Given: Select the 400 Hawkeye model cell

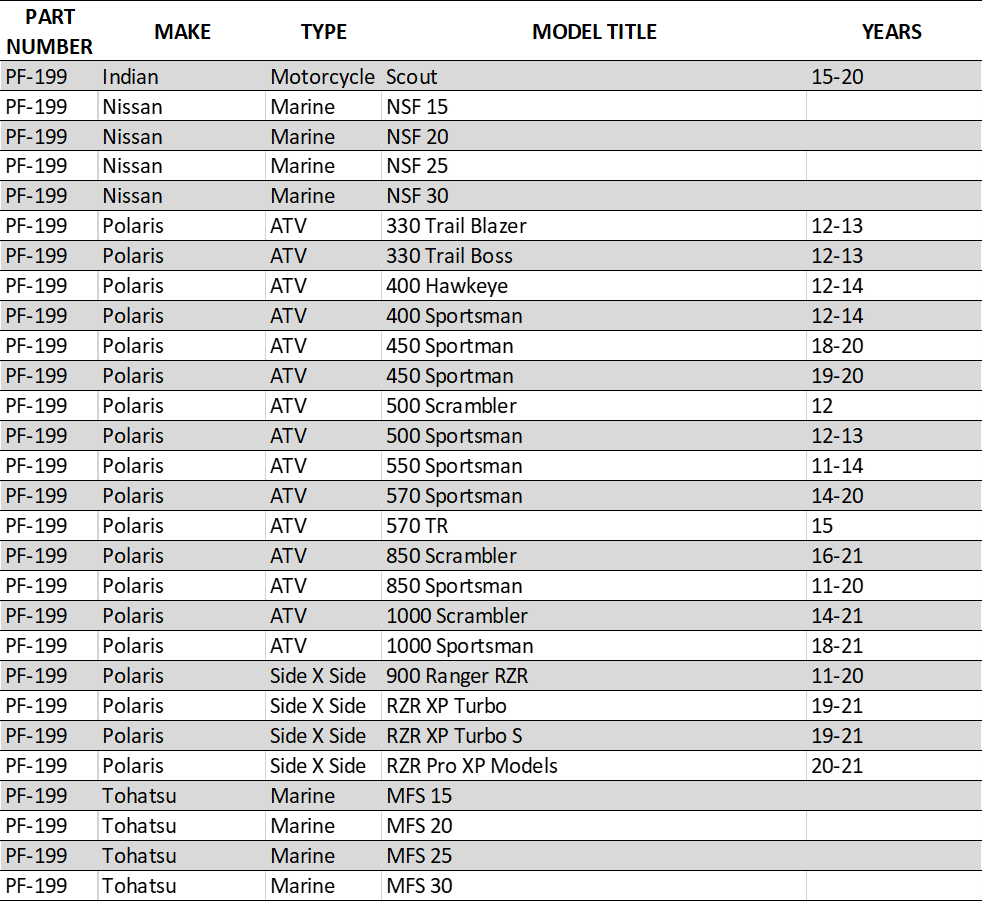Looking at the screenshot, I should click(594, 286).
